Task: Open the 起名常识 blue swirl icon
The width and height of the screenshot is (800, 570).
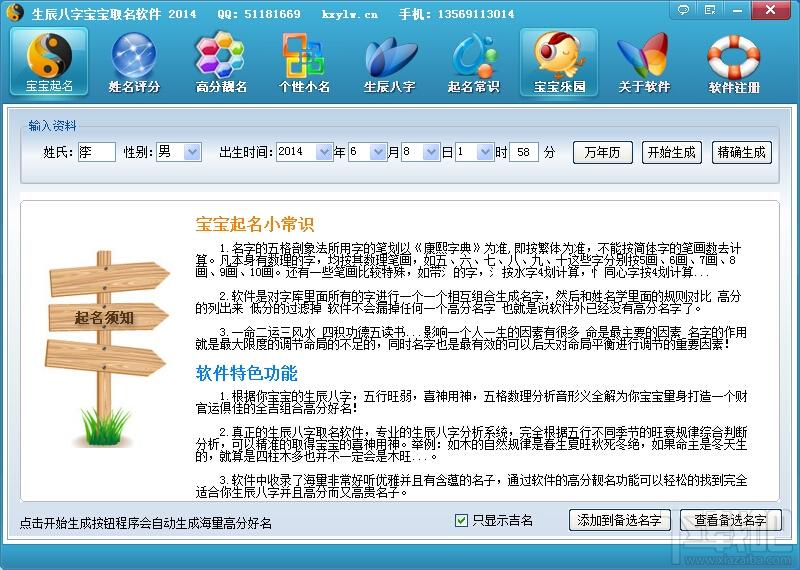Action: [474, 62]
